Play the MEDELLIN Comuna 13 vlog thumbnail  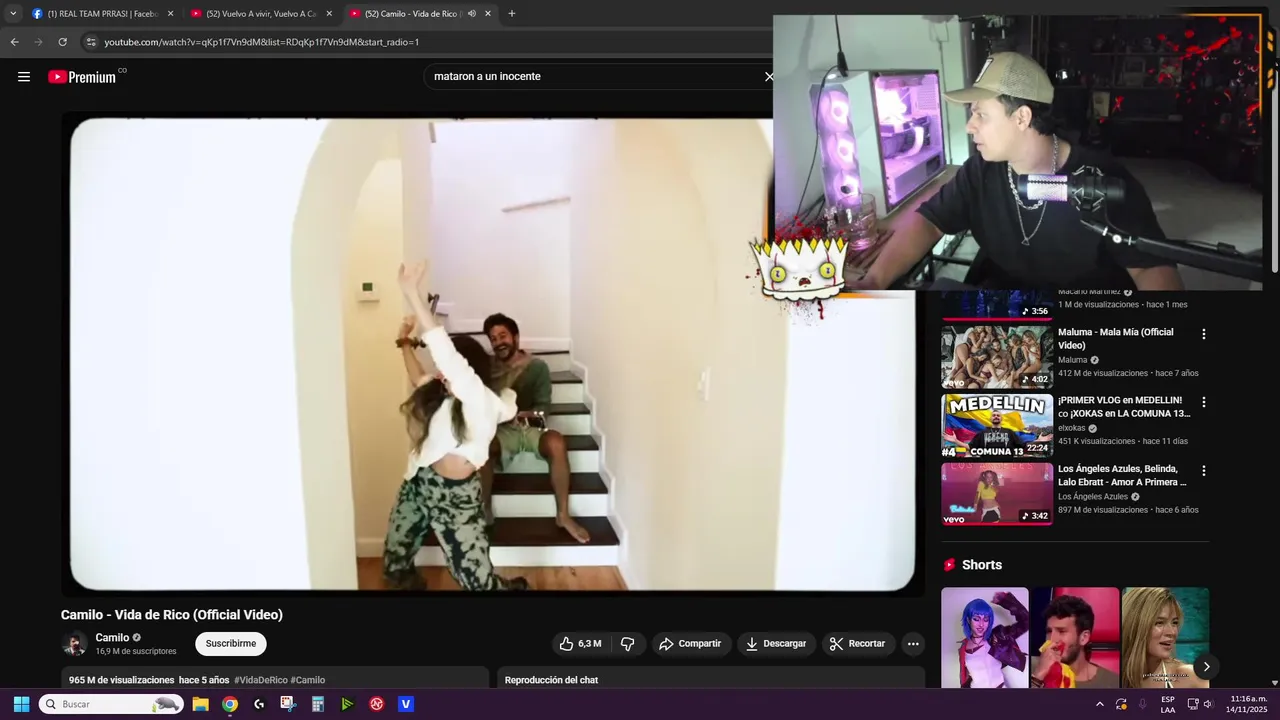point(997,425)
